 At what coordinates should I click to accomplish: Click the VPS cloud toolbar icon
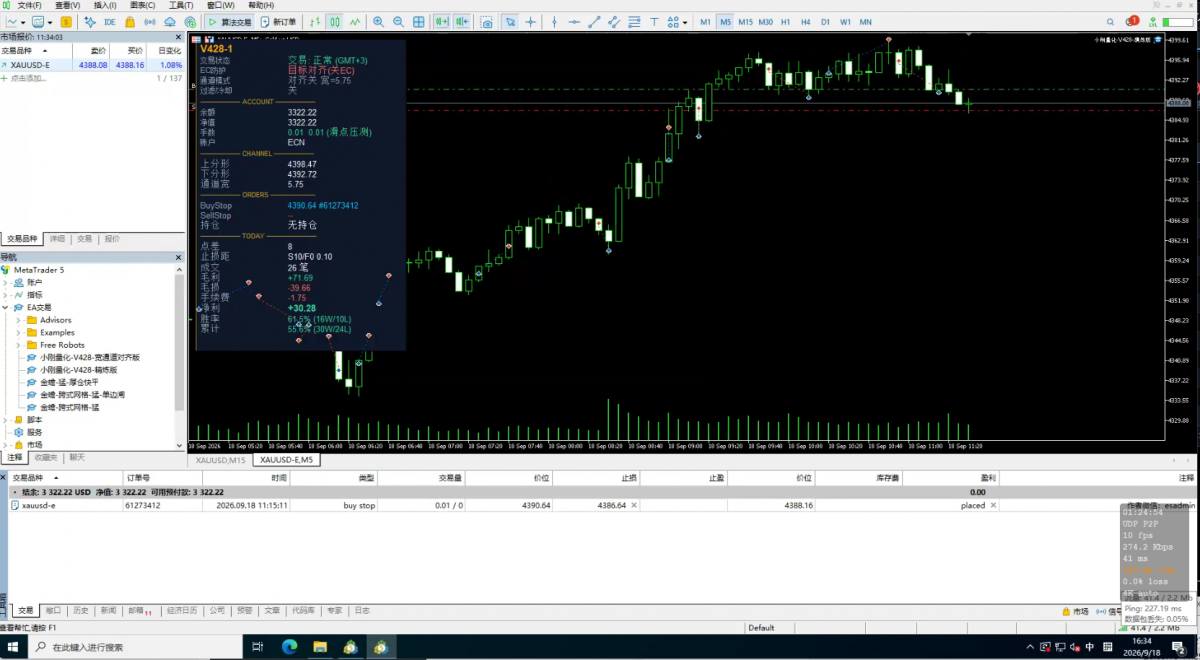point(170,21)
